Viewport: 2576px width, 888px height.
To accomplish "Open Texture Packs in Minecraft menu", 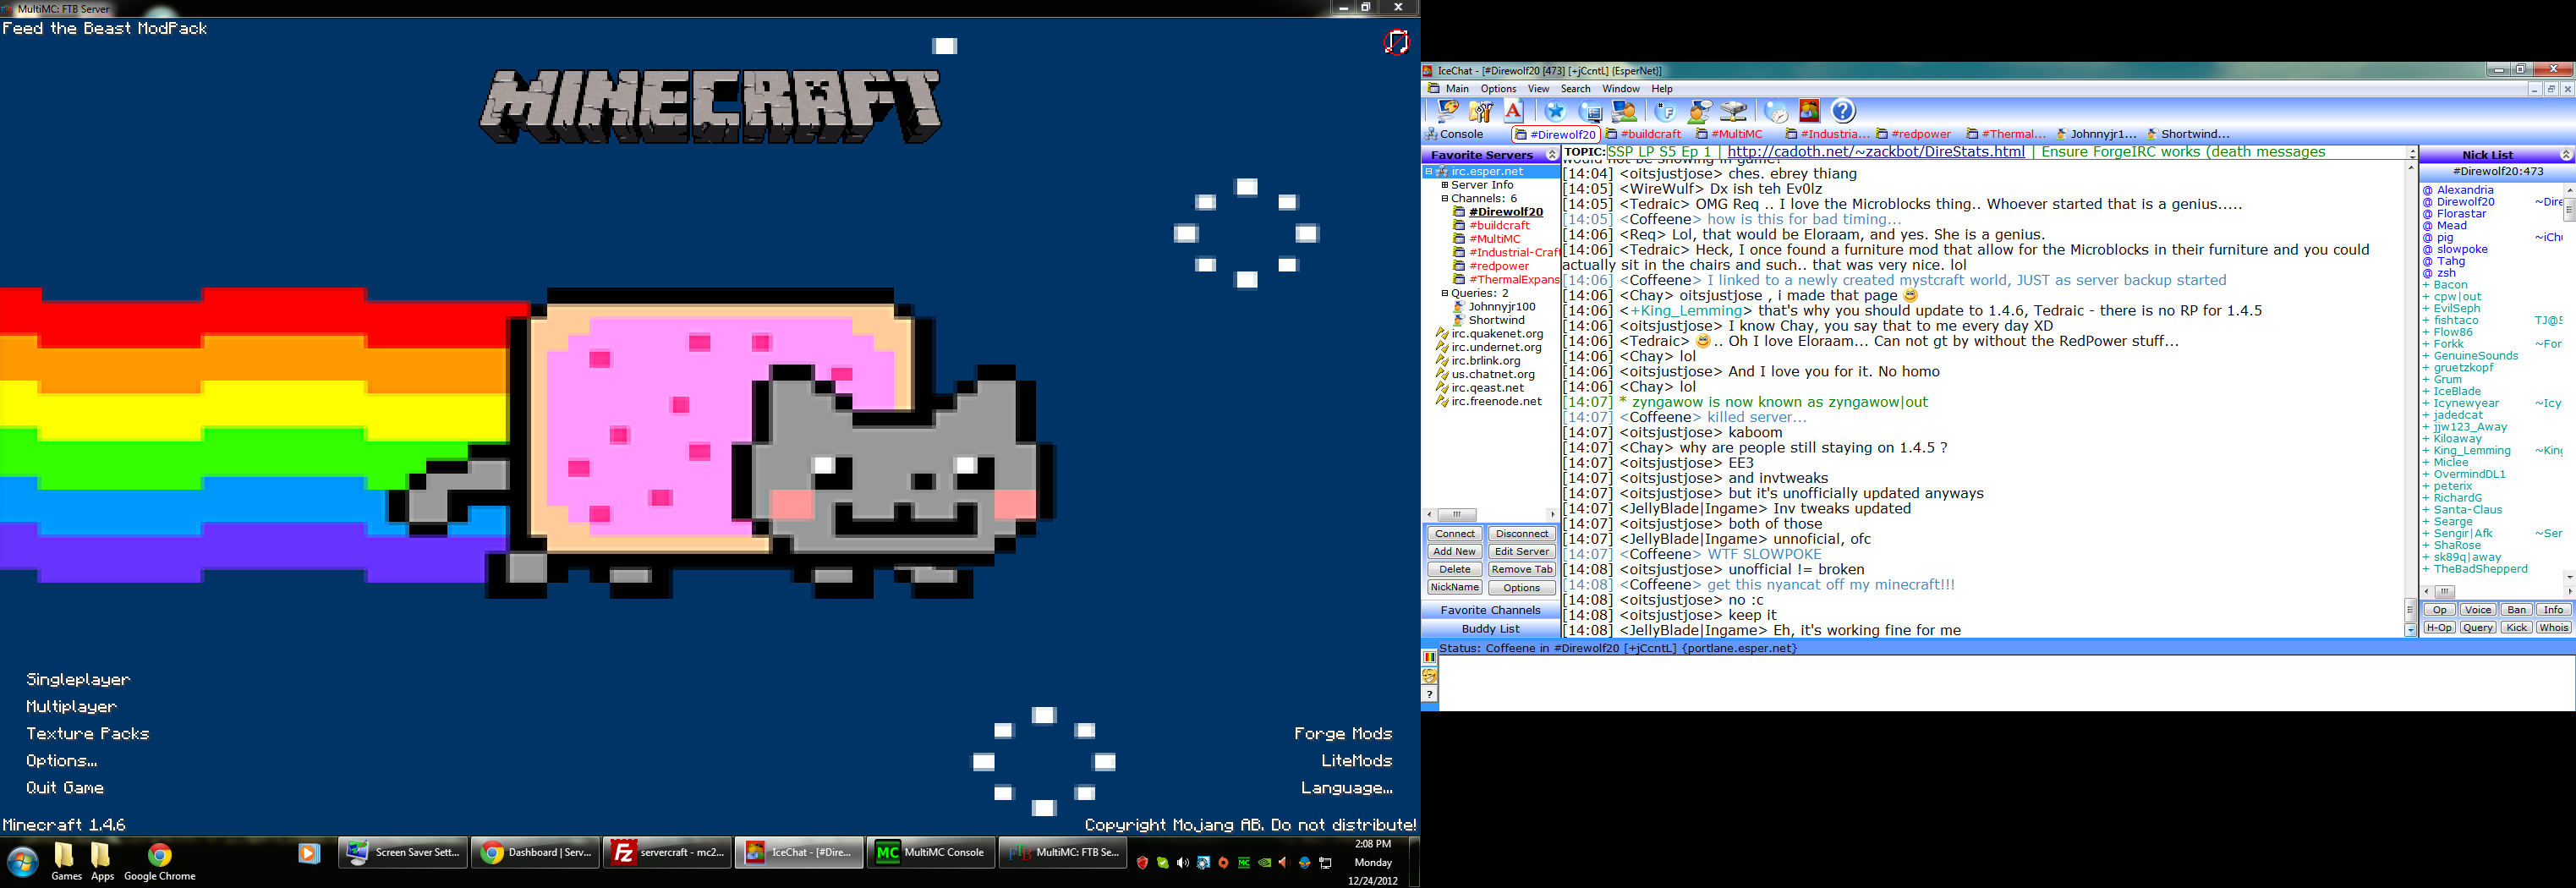I will 88,734.
